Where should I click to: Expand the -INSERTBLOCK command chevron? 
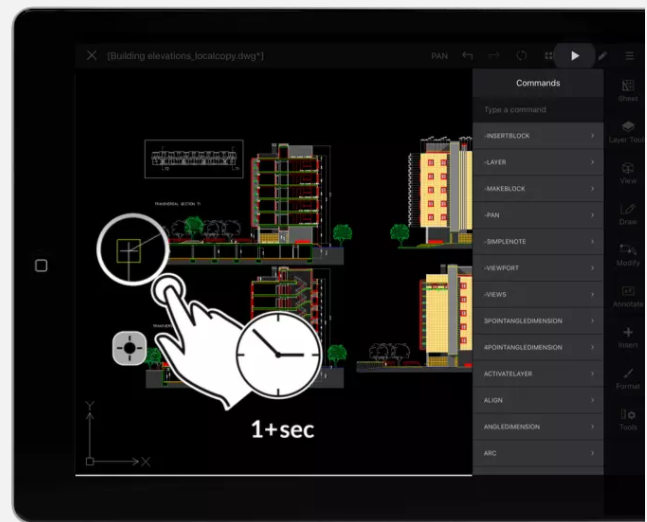[x=592, y=136]
